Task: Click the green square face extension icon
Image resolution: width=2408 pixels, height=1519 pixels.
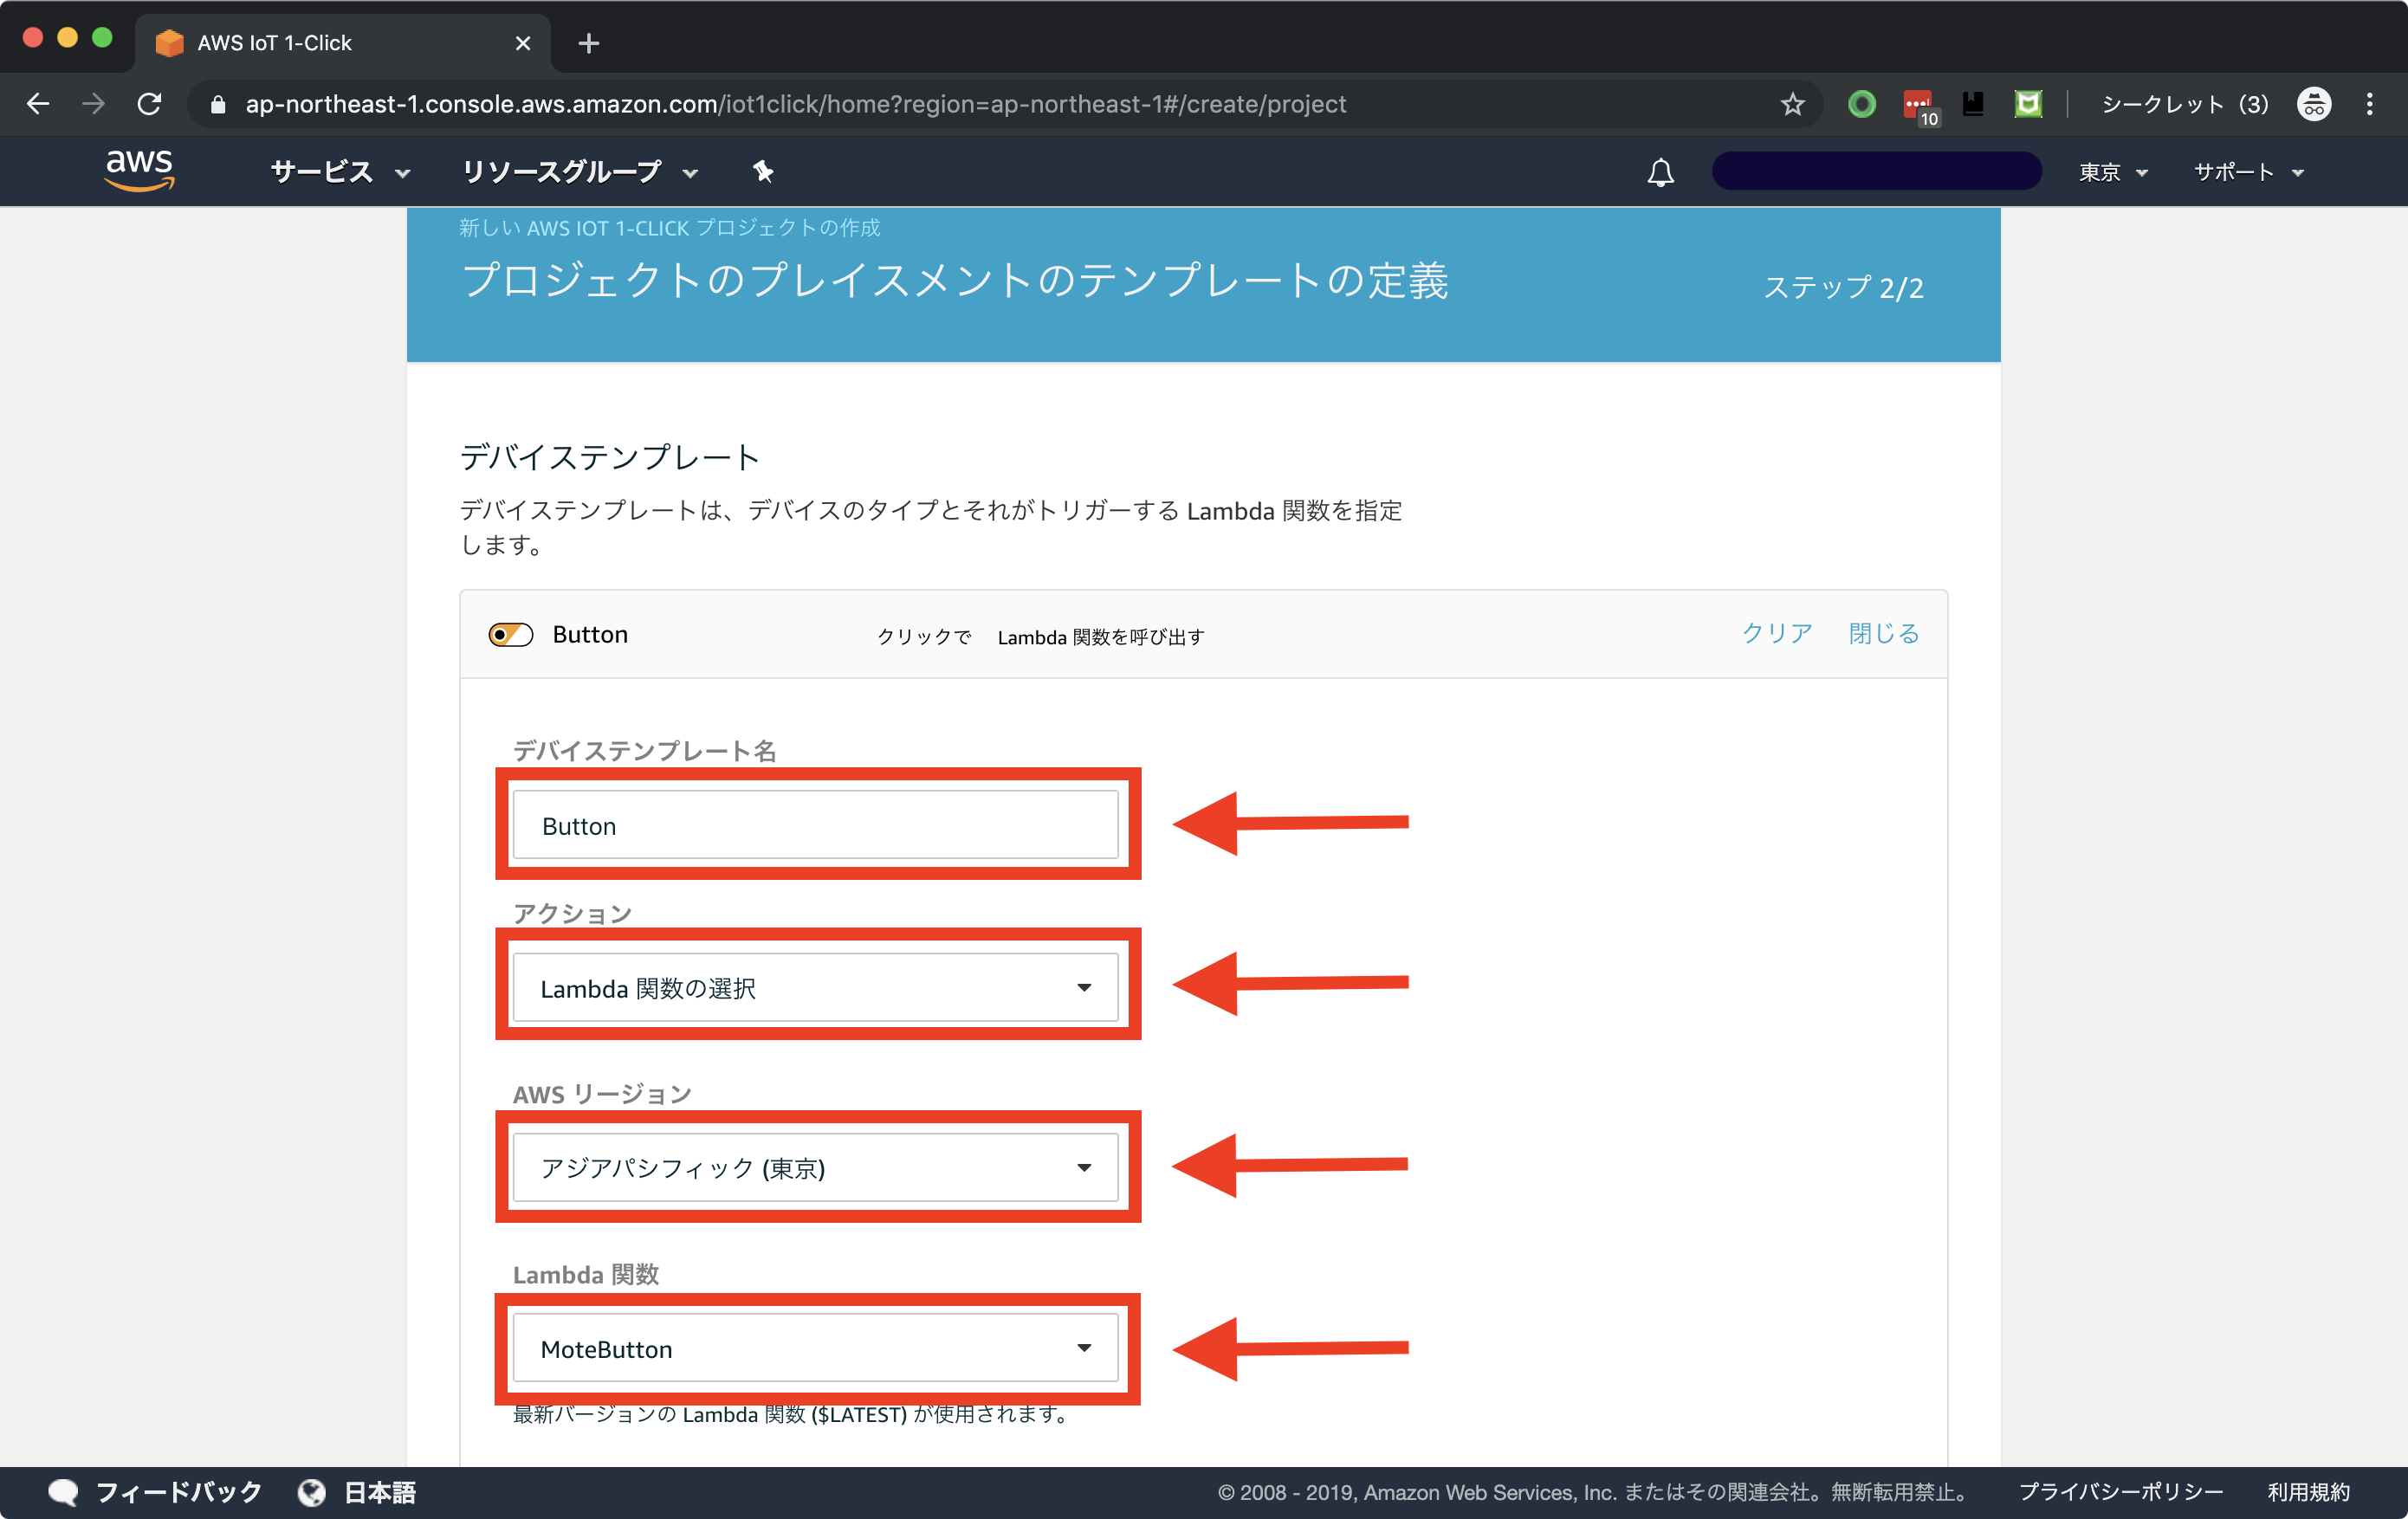Action: coord(2028,104)
